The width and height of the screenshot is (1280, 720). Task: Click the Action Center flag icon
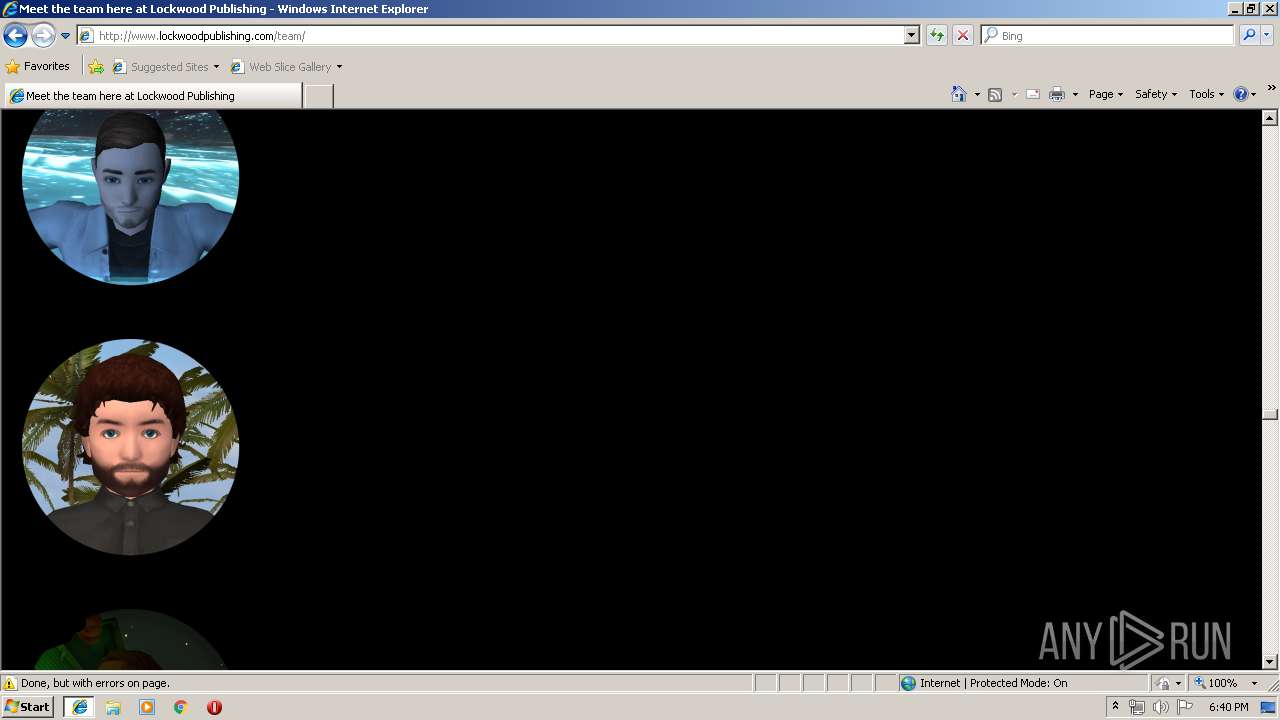point(1185,707)
